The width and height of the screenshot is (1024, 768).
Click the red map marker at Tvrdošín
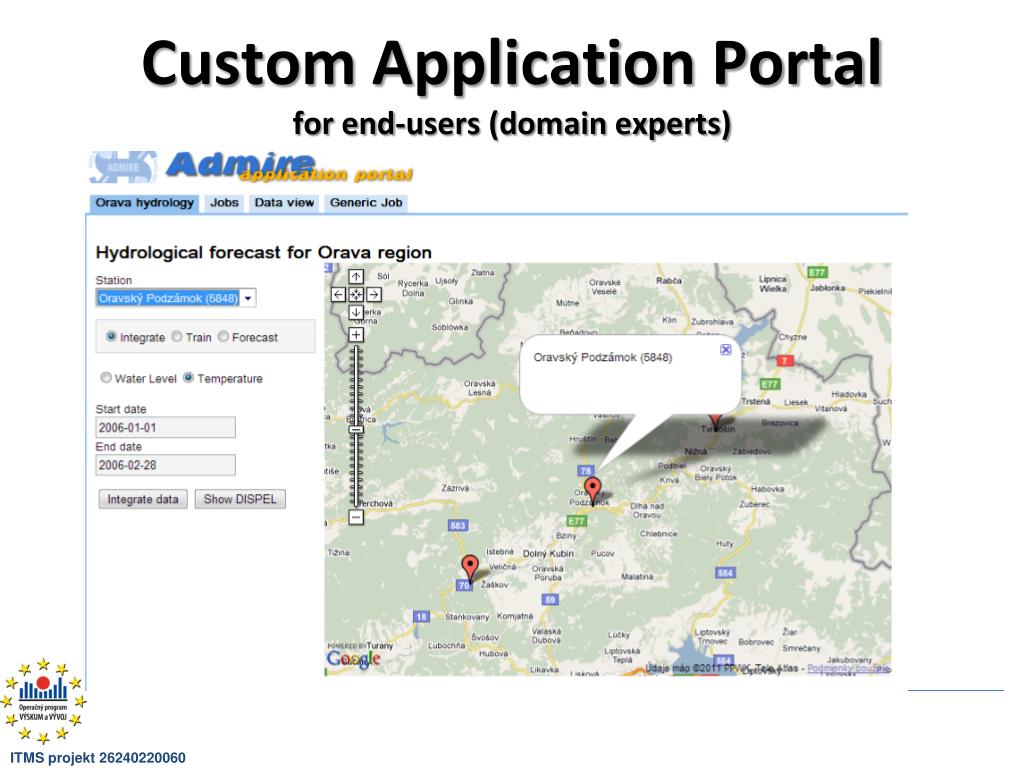coord(715,421)
